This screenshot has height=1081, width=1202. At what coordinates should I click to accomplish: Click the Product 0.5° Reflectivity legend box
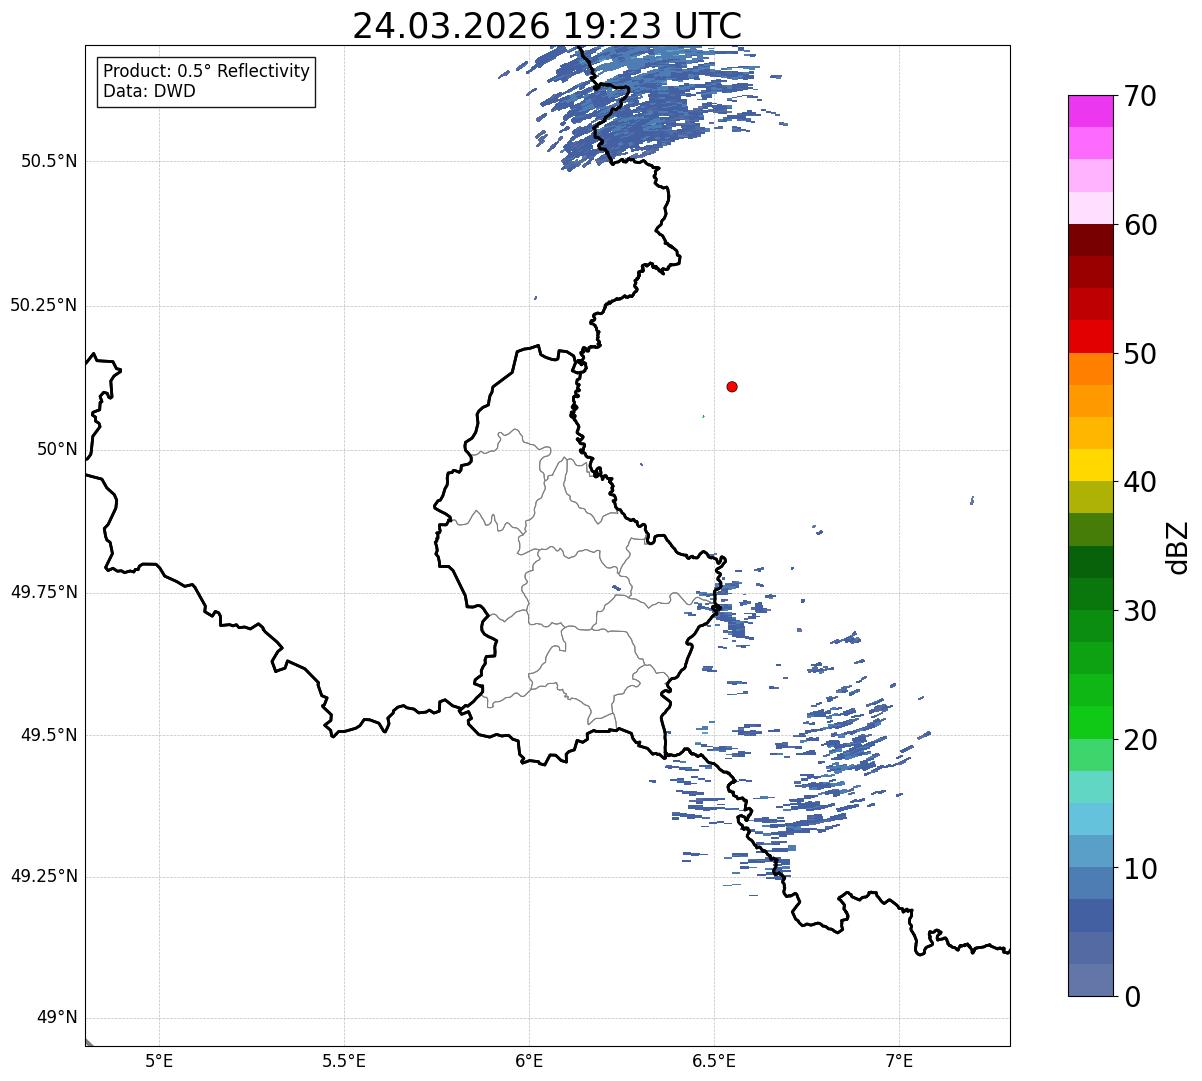click(x=206, y=81)
